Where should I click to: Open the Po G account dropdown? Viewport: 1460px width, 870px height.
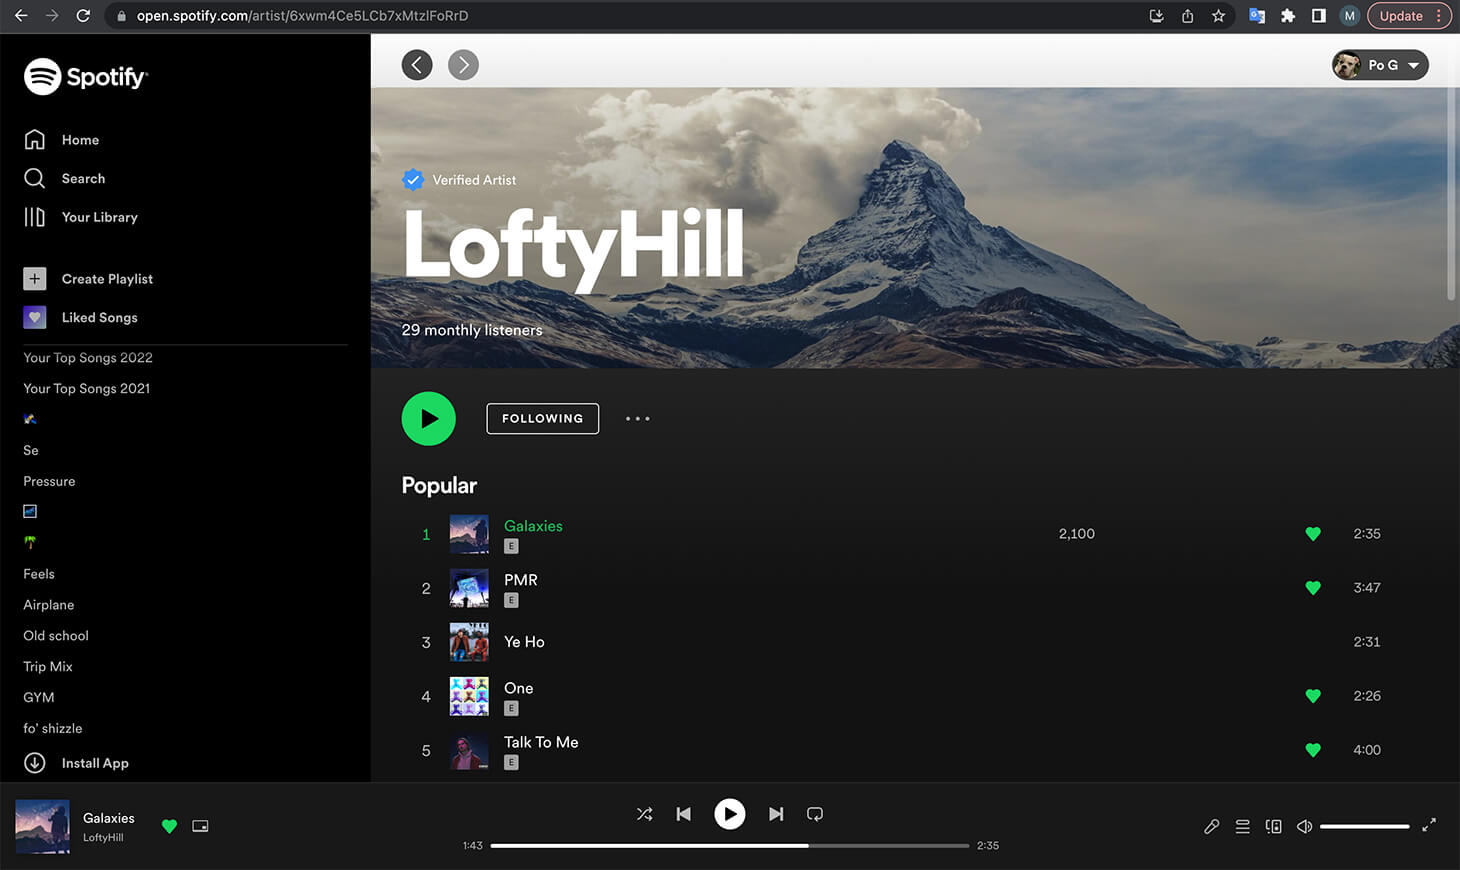(1380, 64)
